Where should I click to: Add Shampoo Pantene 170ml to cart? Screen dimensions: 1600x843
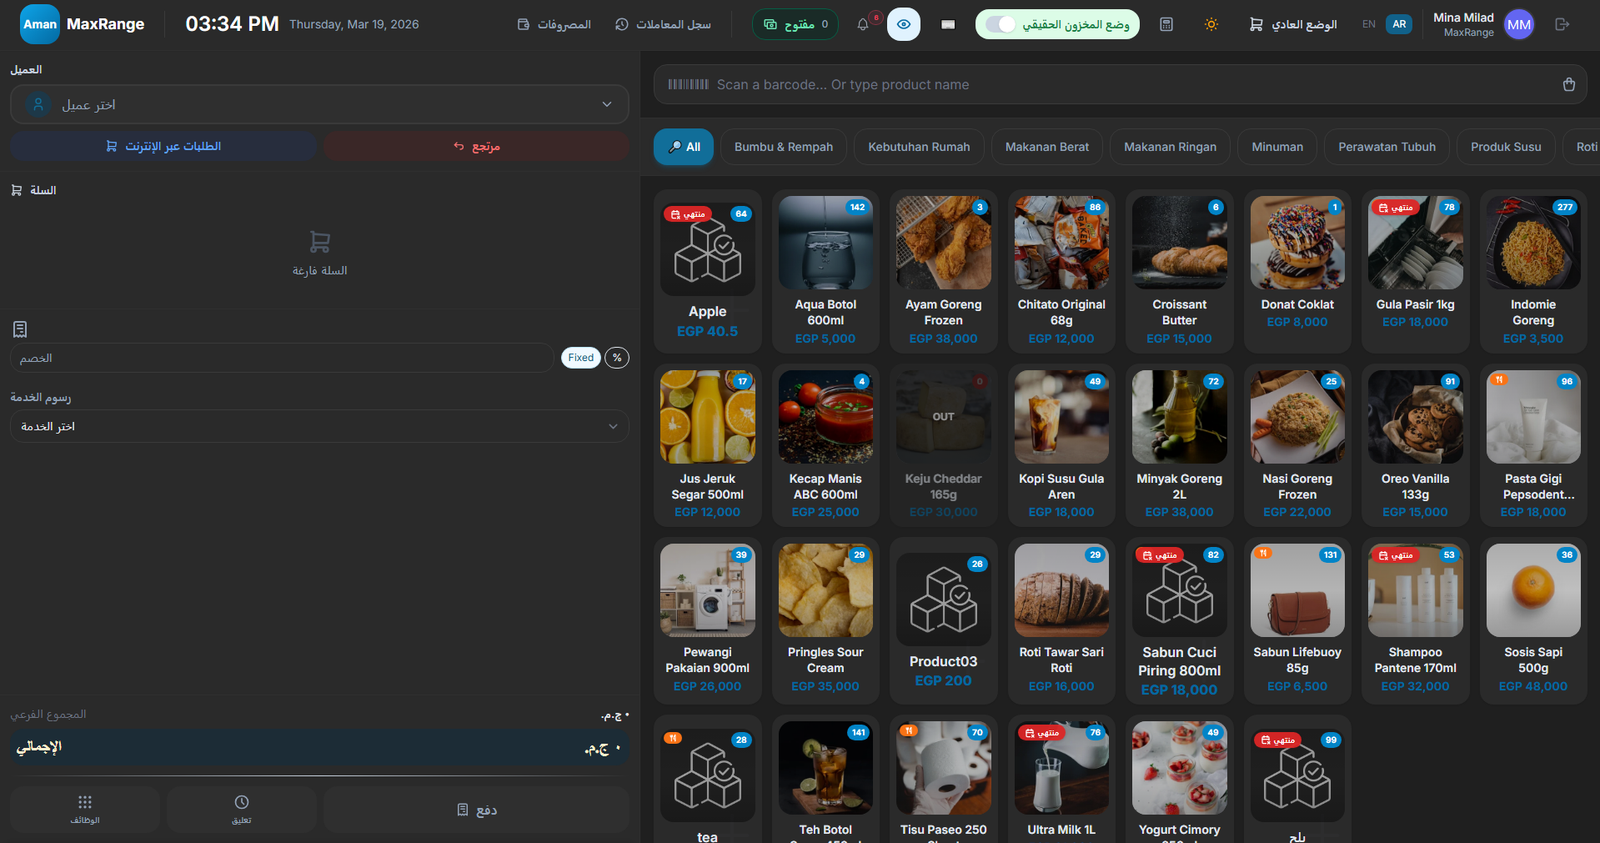[1416, 620]
